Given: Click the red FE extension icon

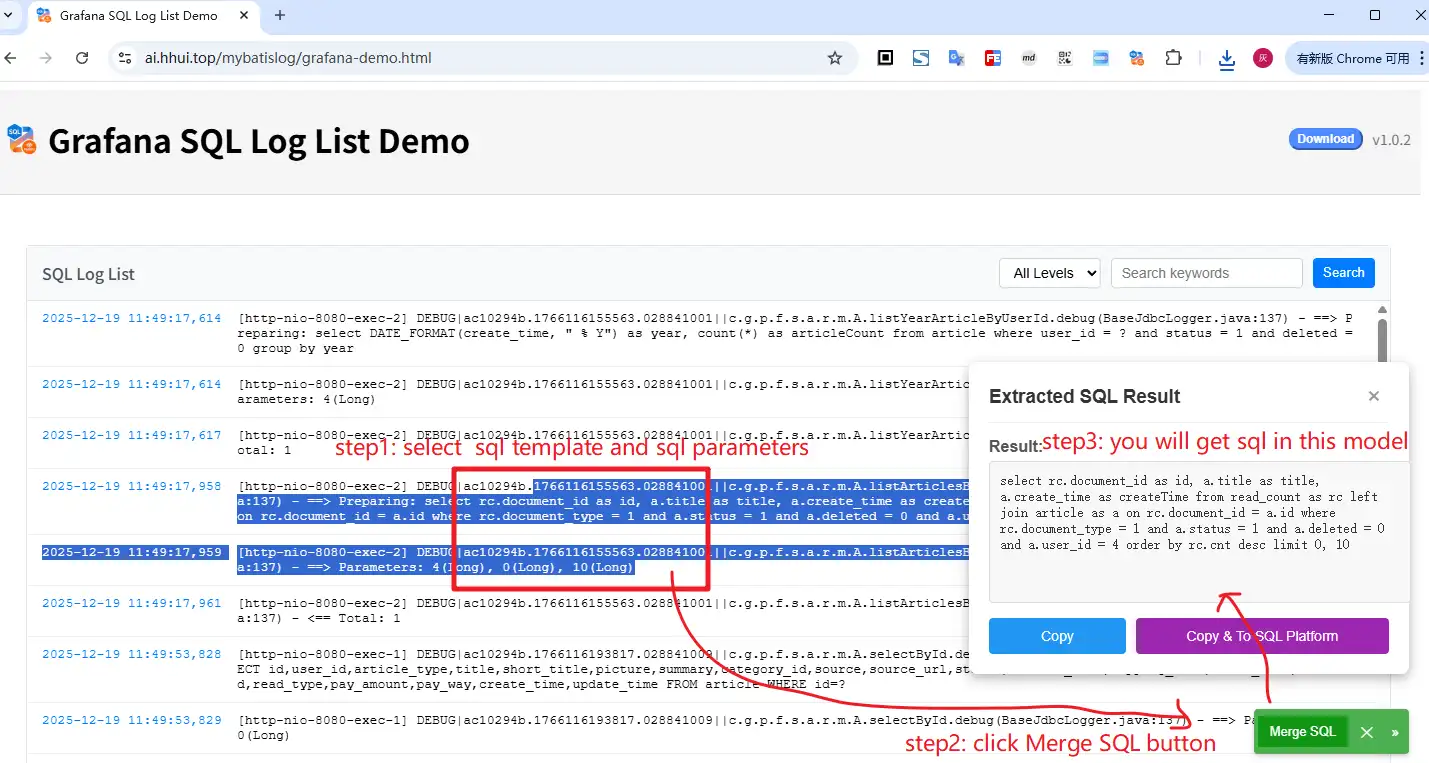Looking at the screenshot, I should pos(992,58).
